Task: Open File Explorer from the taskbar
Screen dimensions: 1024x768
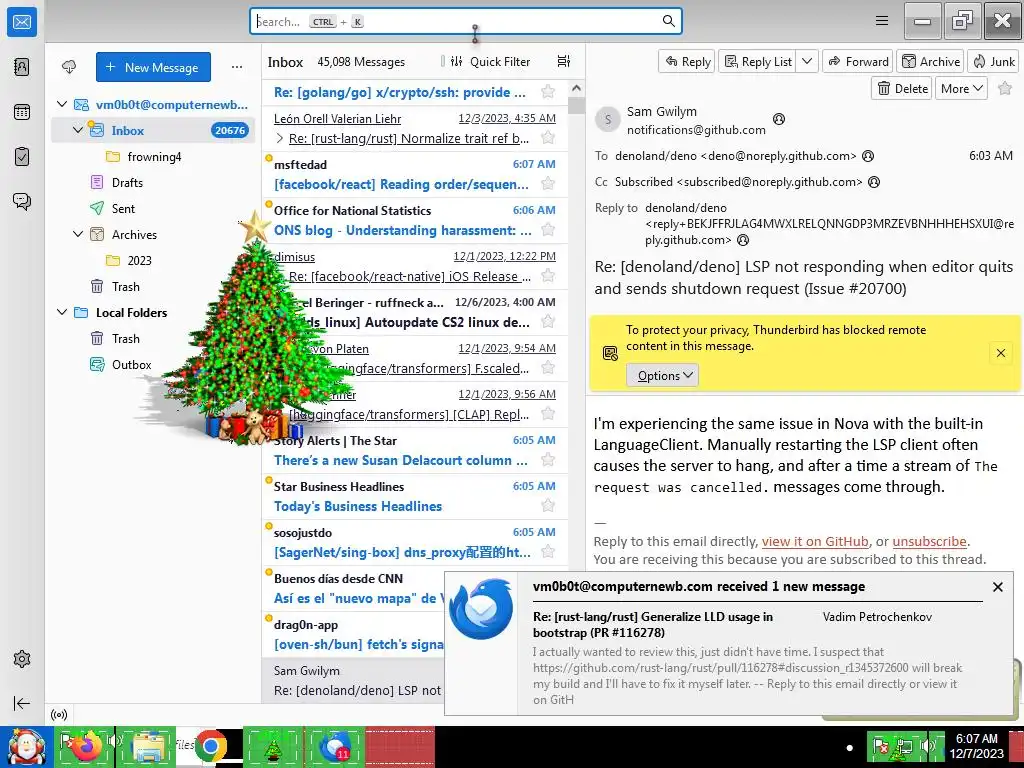Action: tap(148, 746)
